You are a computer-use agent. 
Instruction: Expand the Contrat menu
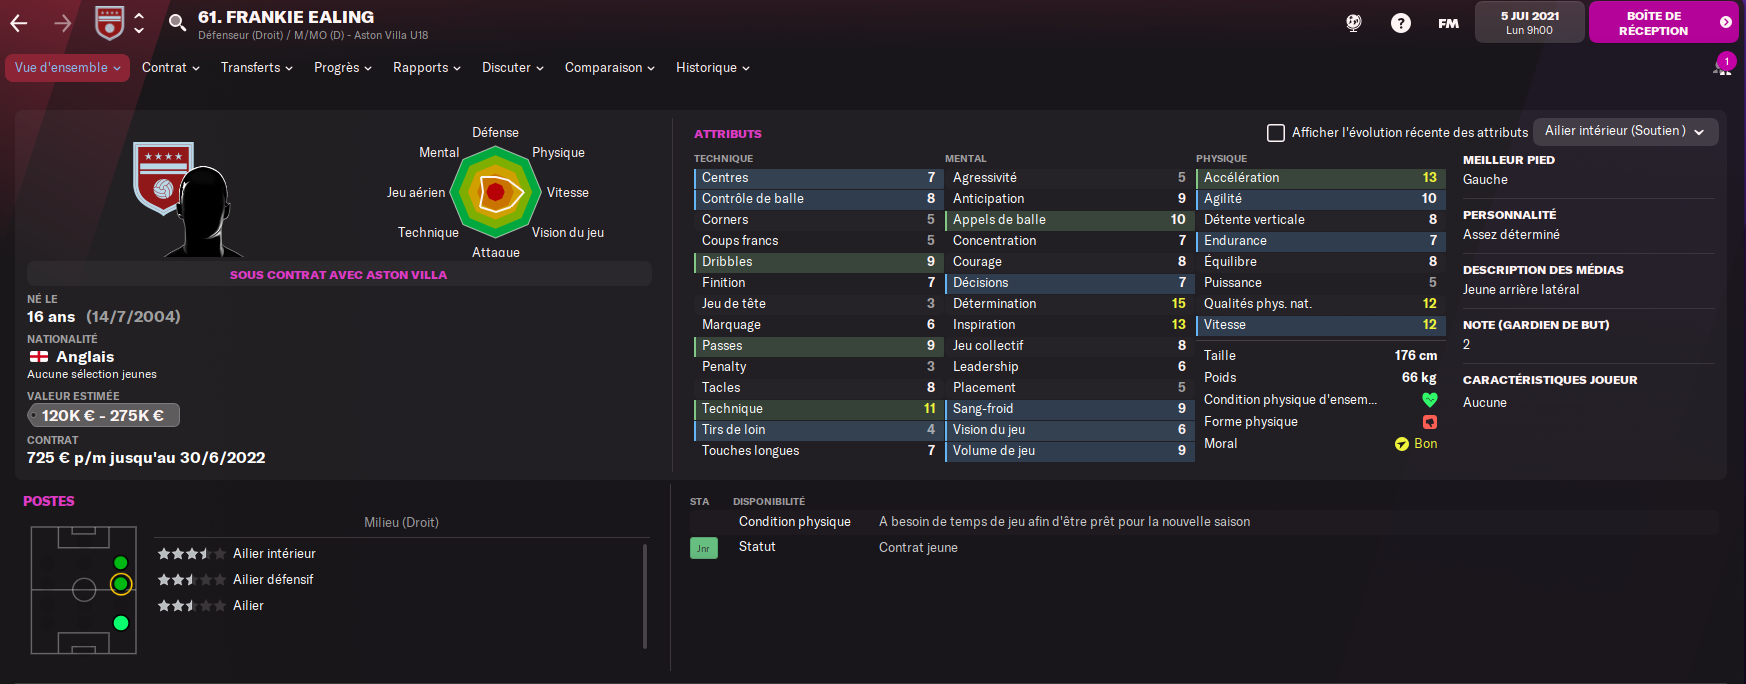pos(170,68)
